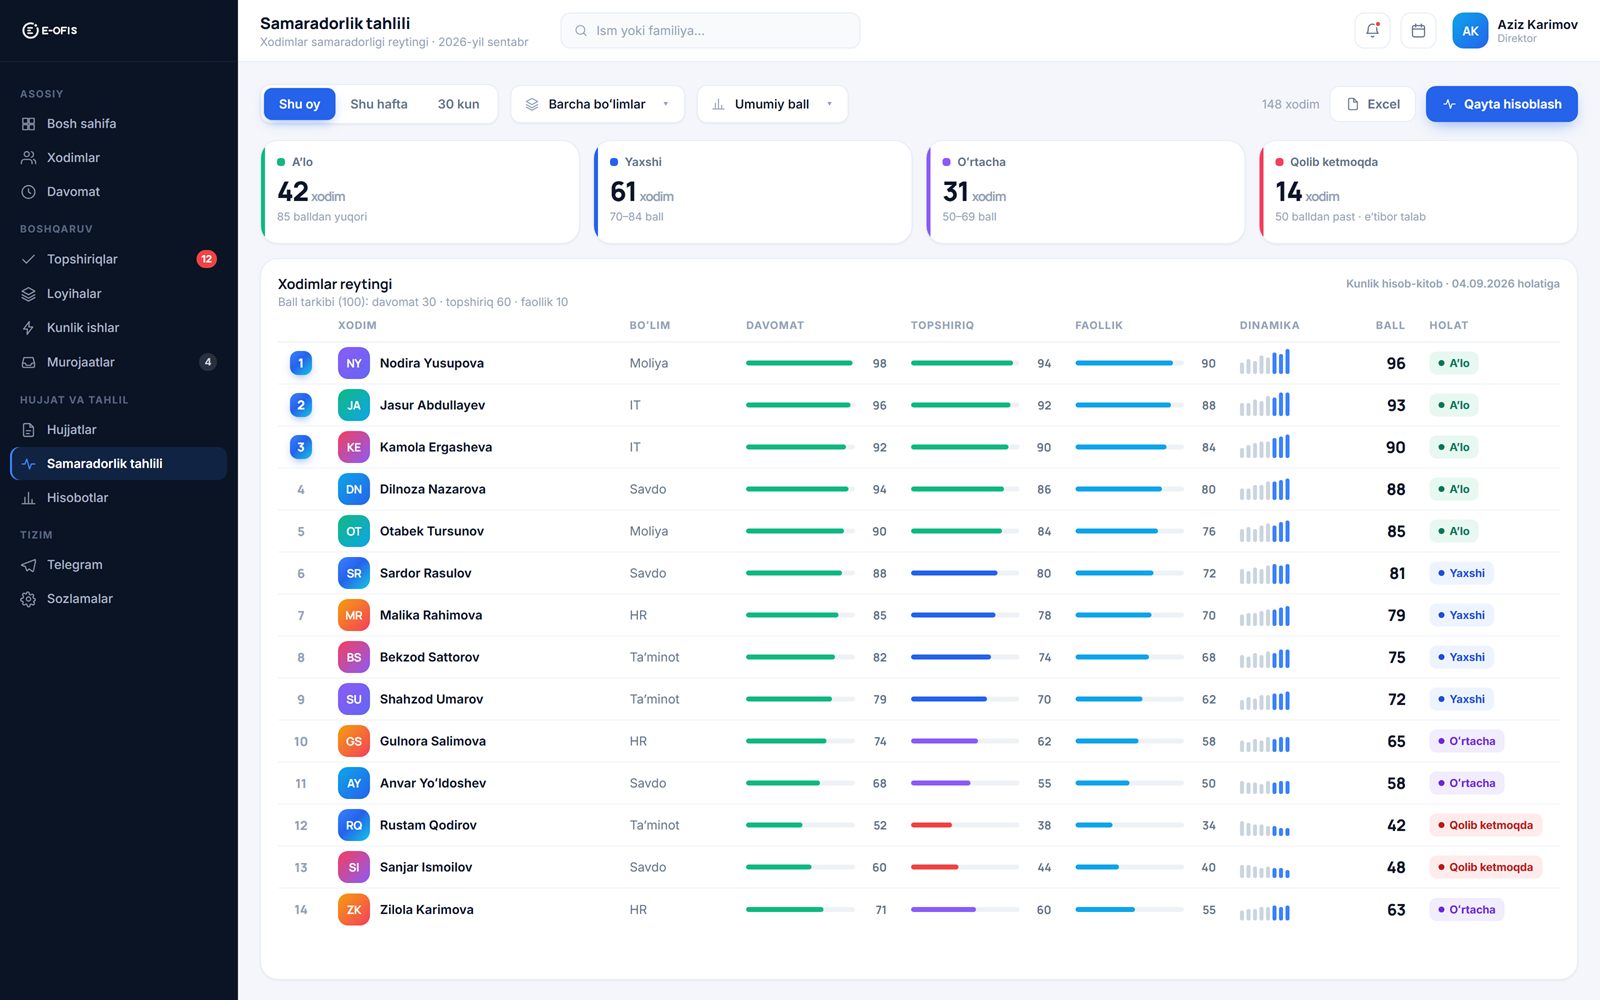Viewport: 1600px width, 1000px height.
Task: Click Jasur Abdullayev's davomat progress bar
Action: 800,405
